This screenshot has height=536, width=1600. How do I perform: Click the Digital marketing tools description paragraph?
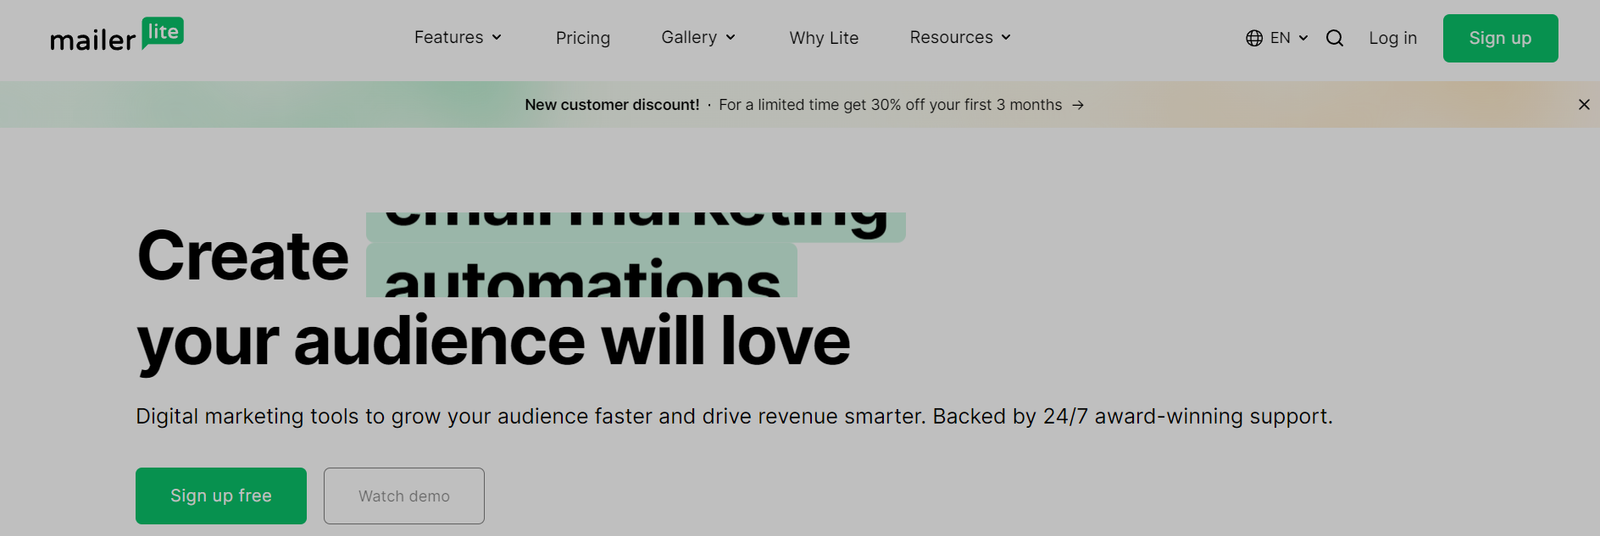[x=734, y=416]
